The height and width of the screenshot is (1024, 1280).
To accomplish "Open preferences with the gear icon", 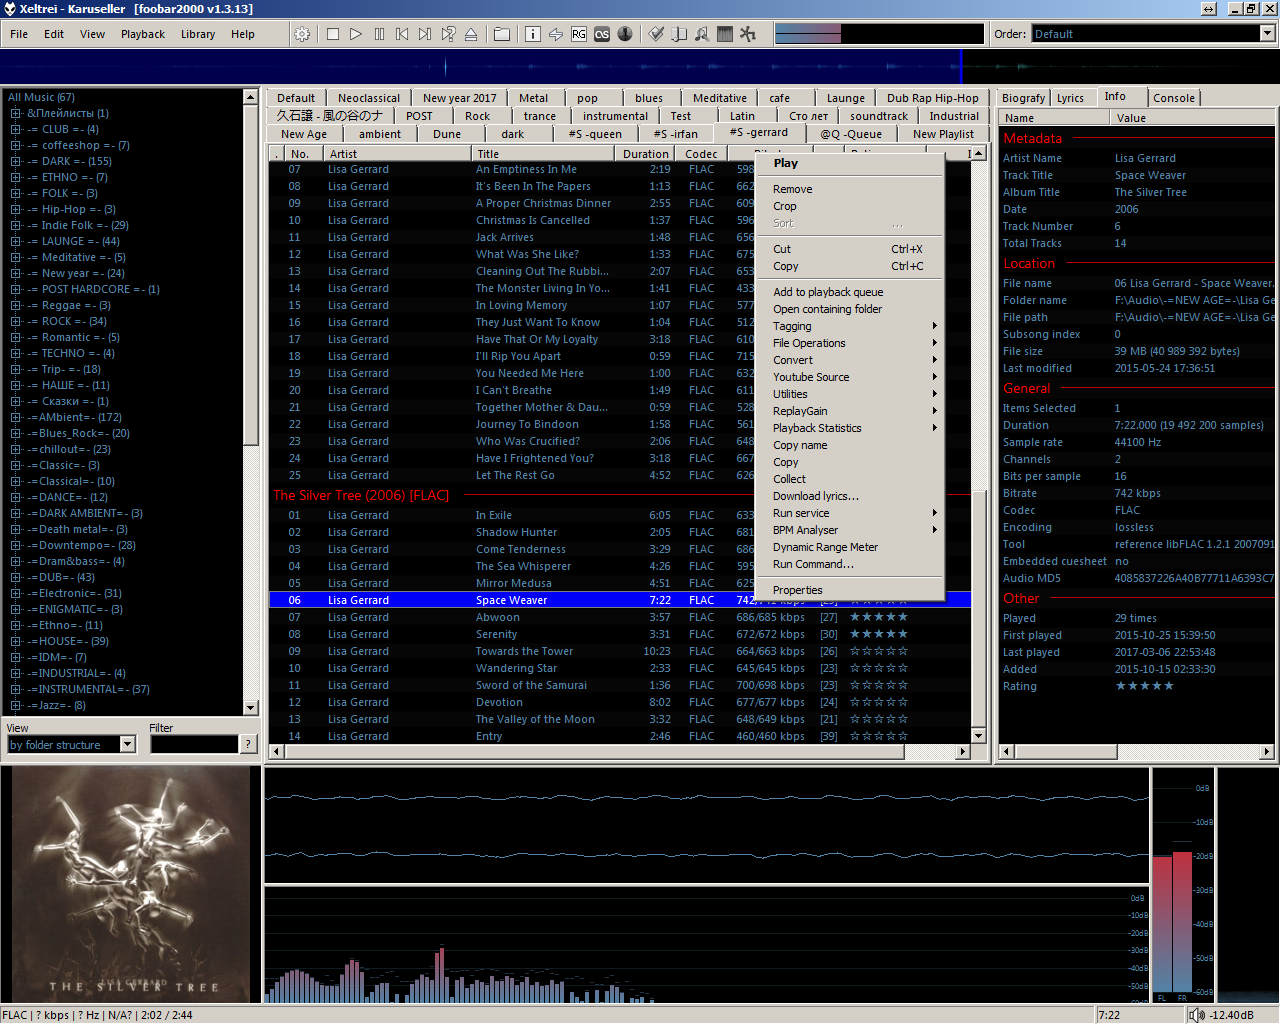I will point(302,34).
